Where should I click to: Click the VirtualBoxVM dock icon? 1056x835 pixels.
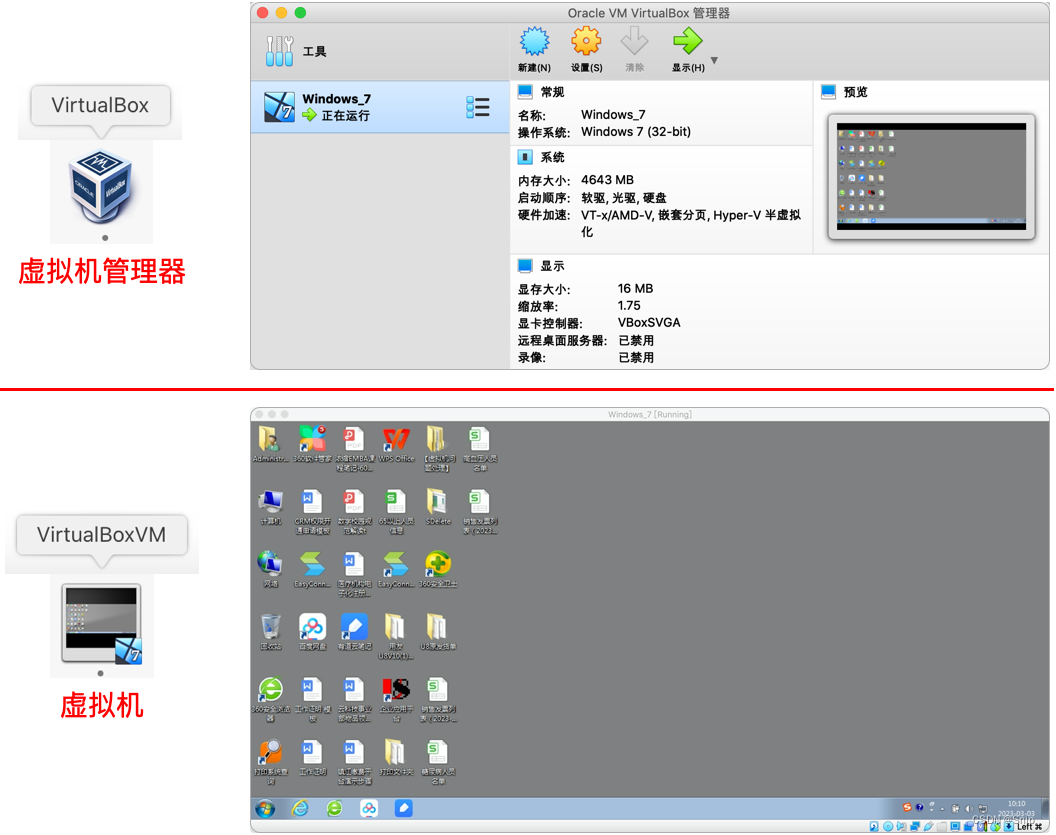(x=101, y=624)
